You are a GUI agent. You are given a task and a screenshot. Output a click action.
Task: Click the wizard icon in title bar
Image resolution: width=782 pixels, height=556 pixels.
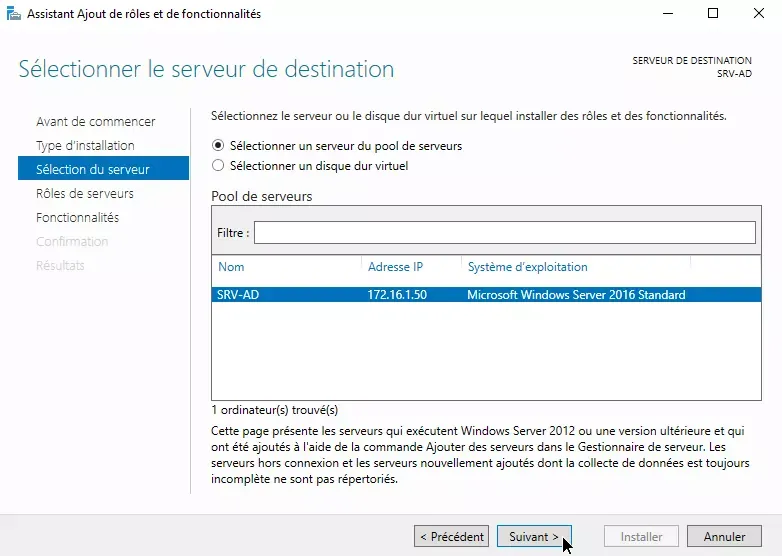[14, 14]
